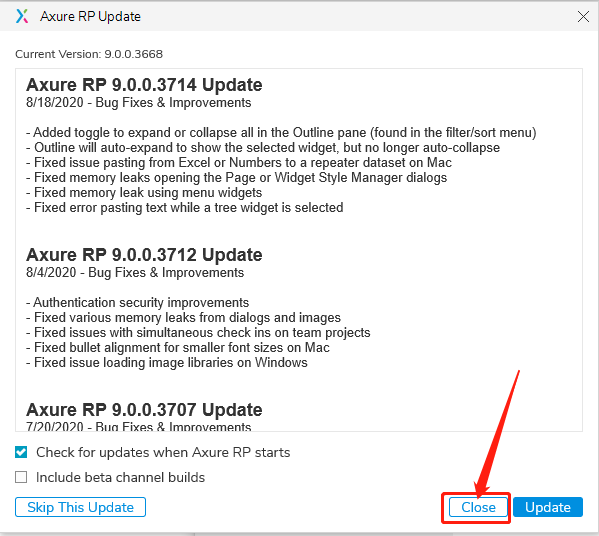Select the Axure RP 9.0.0.3714 Update heading
This screenshot has height=536, width=599.
click(x=144, y=85)
